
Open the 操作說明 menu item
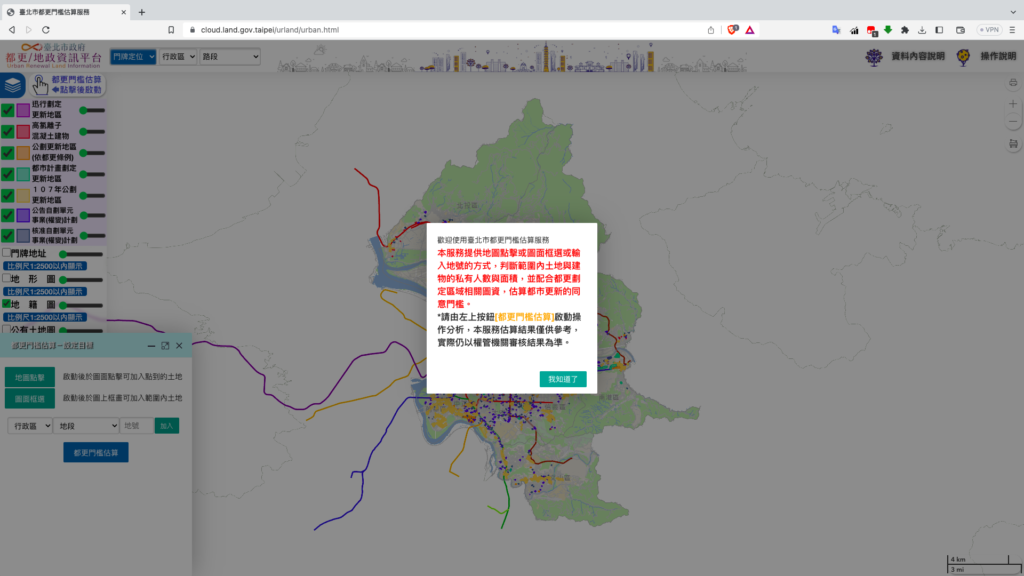tap(998, 57)
